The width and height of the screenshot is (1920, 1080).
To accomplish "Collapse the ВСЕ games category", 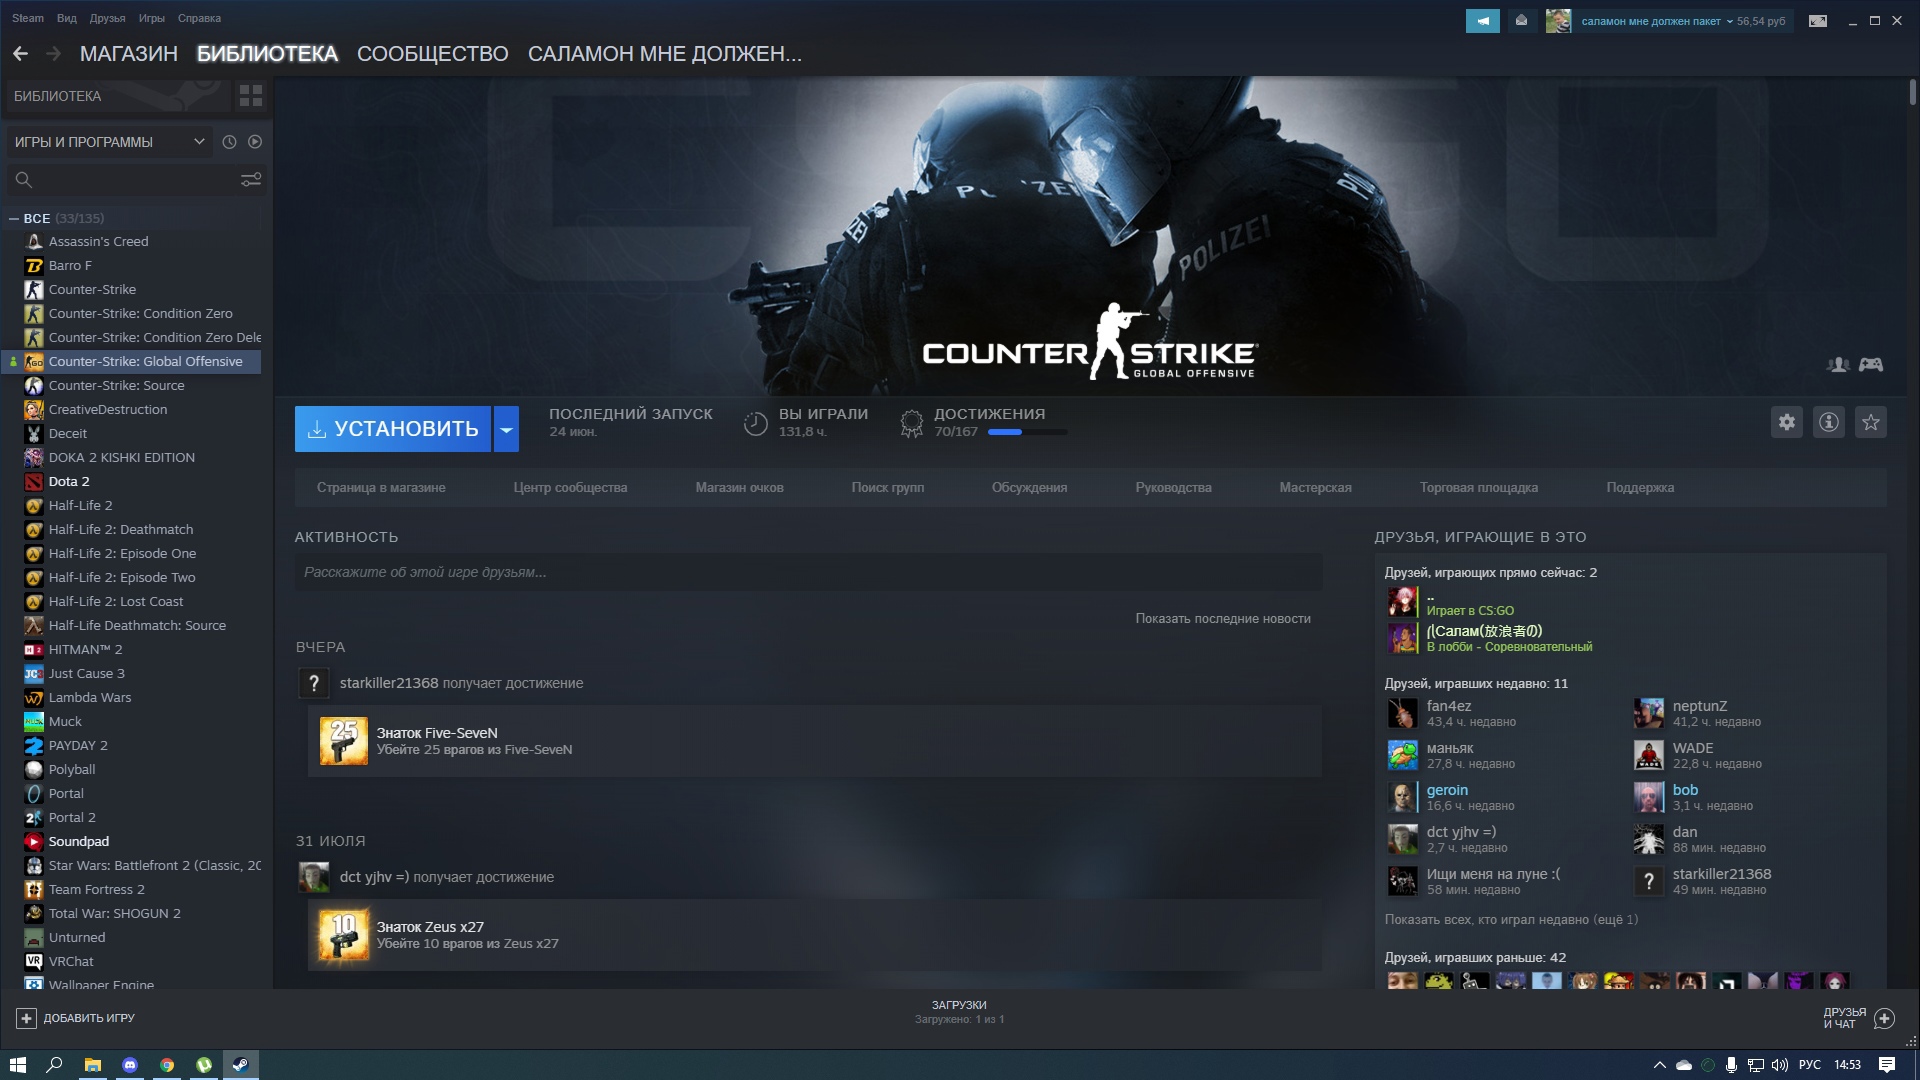I will pyautogui.click(x=14, y=218).
